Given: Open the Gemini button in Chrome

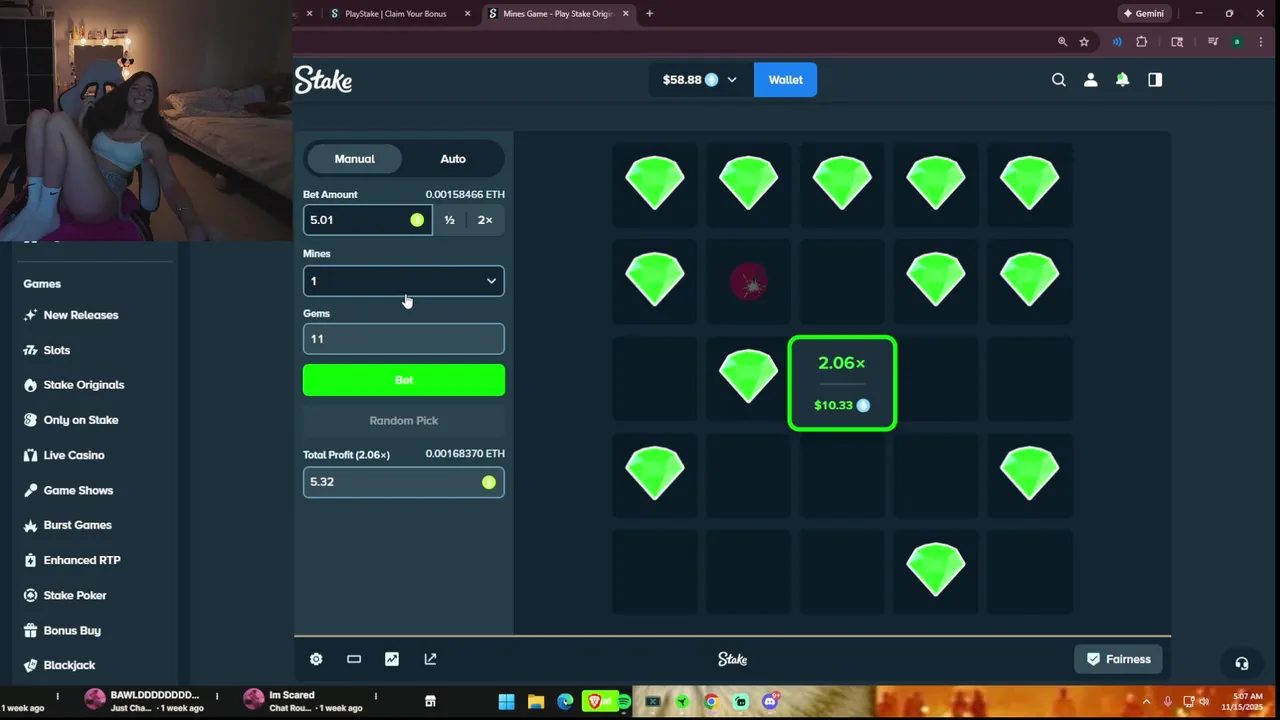Looking at the screenshot, I should click(x=1143, y=14).
